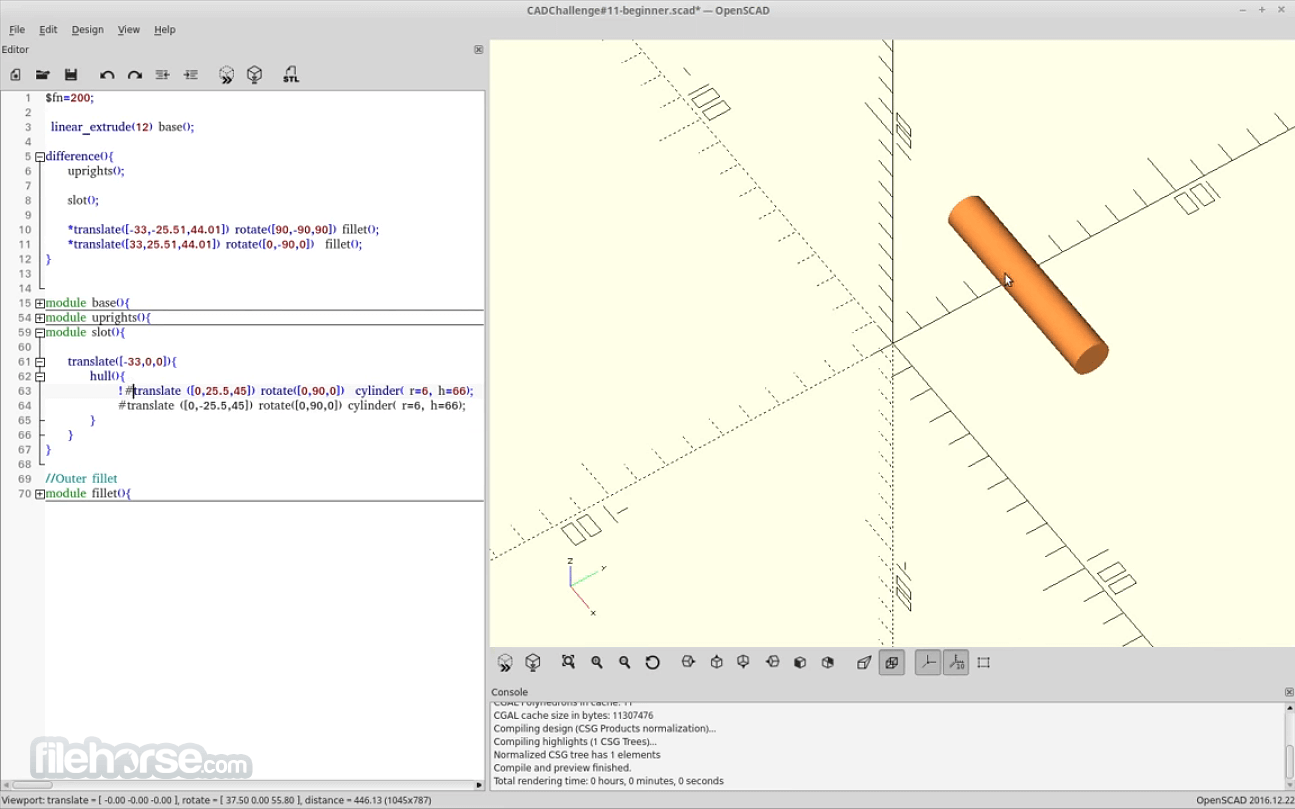1295x809 pixels.
Task: Switch to Top view
Action: click(716, 662)
